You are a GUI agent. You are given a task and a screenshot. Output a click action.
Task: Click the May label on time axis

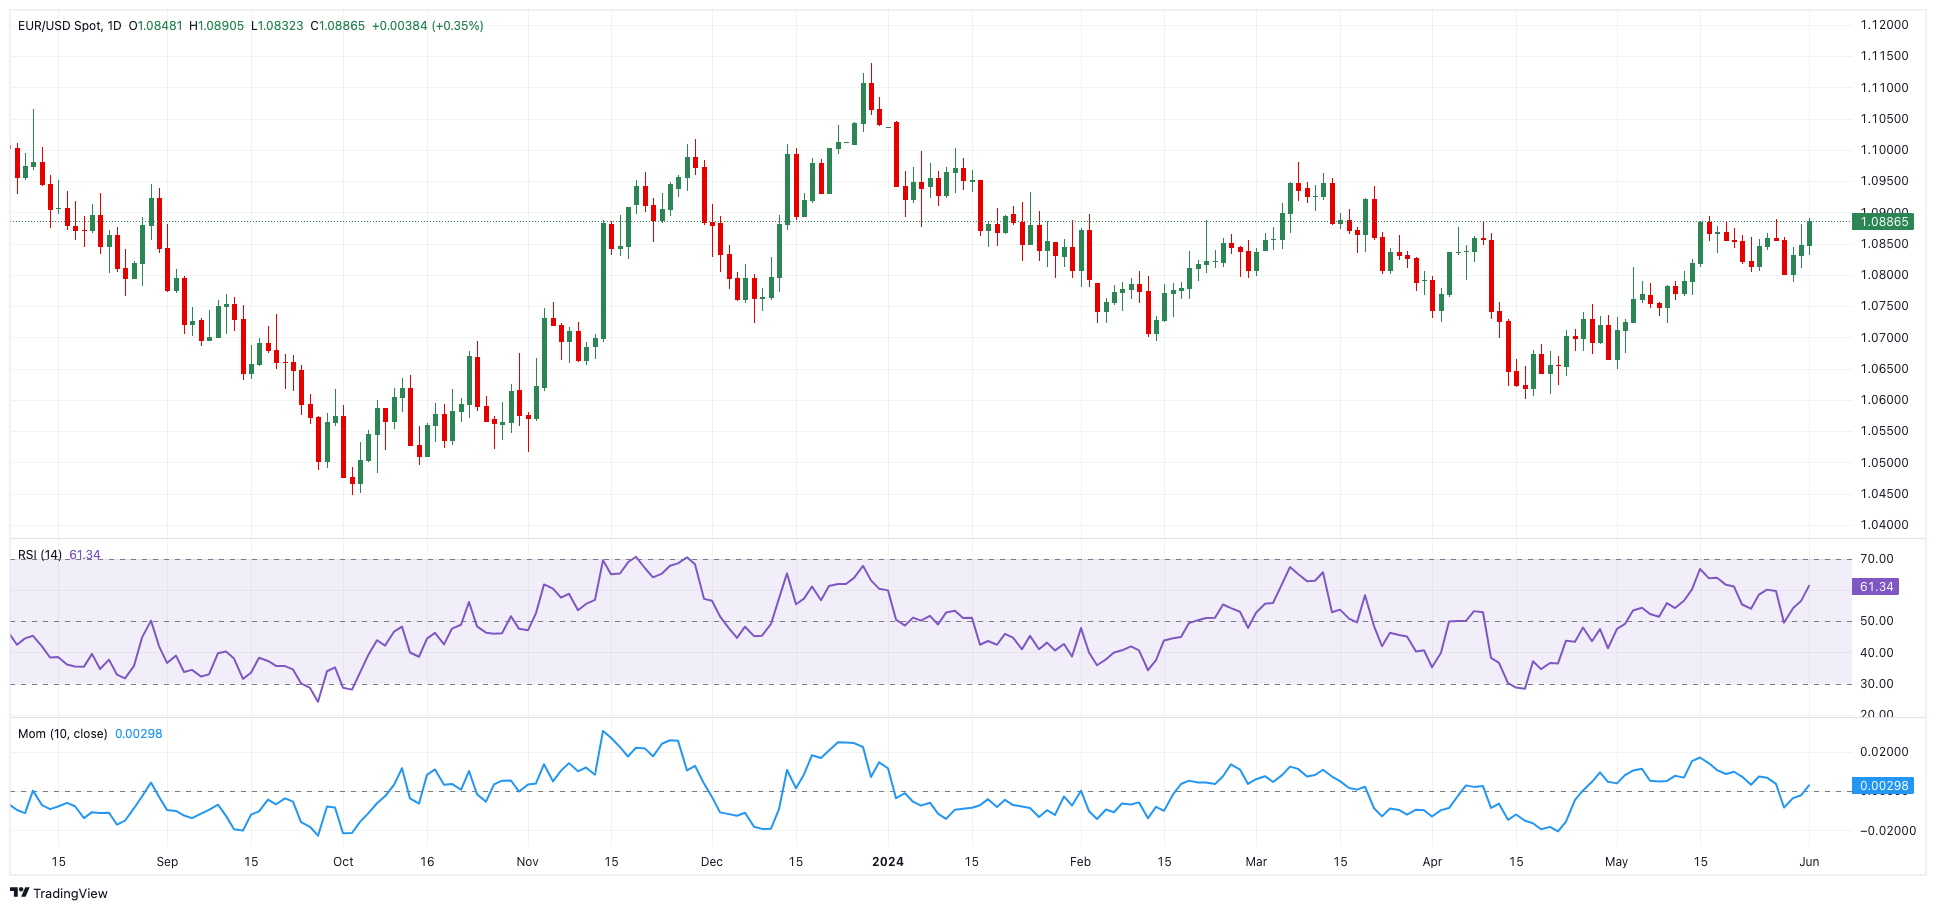(1616, 862)
